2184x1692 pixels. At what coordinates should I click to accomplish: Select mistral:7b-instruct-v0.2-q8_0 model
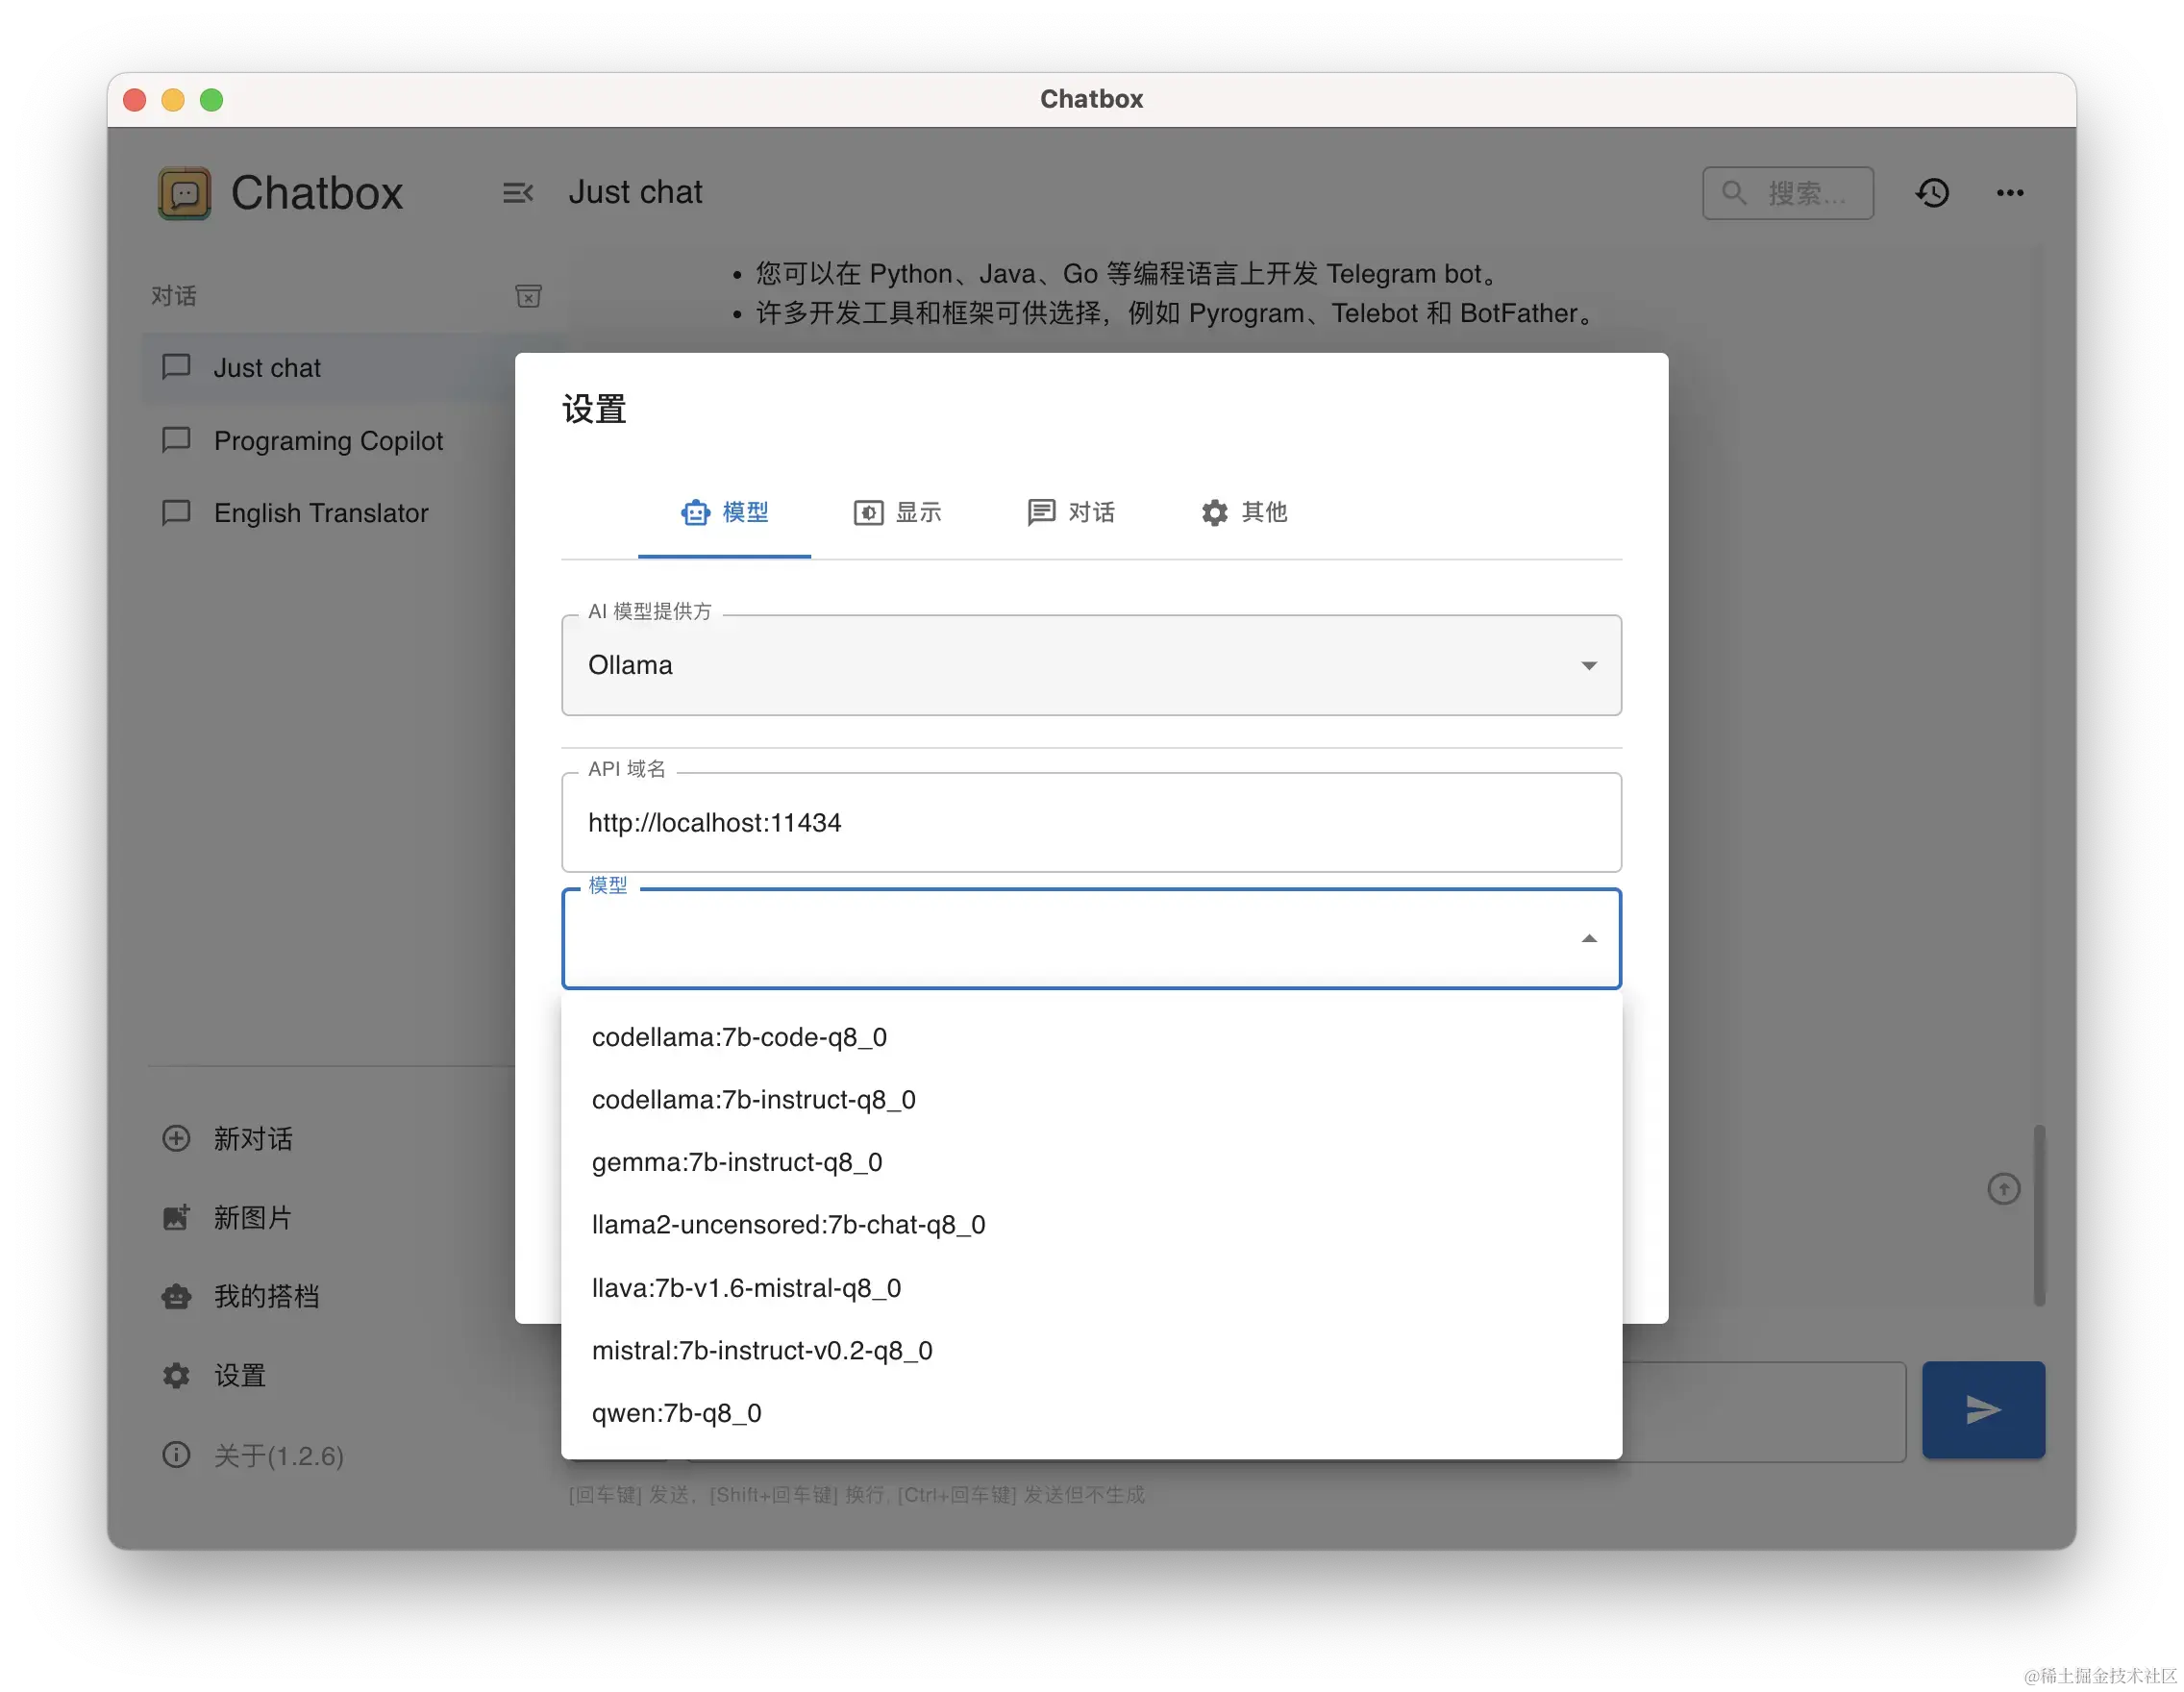coord(1091,1350)
